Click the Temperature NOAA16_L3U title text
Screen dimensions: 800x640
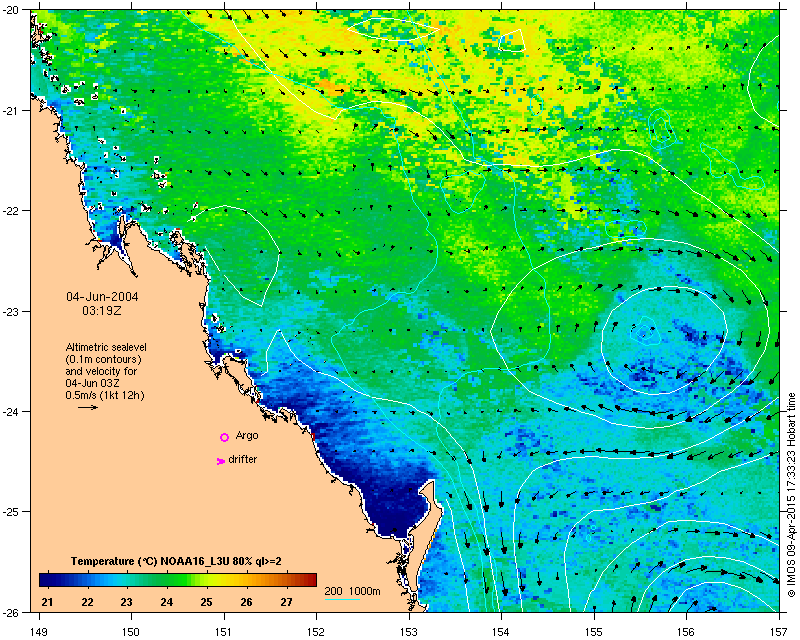(176, 561)
